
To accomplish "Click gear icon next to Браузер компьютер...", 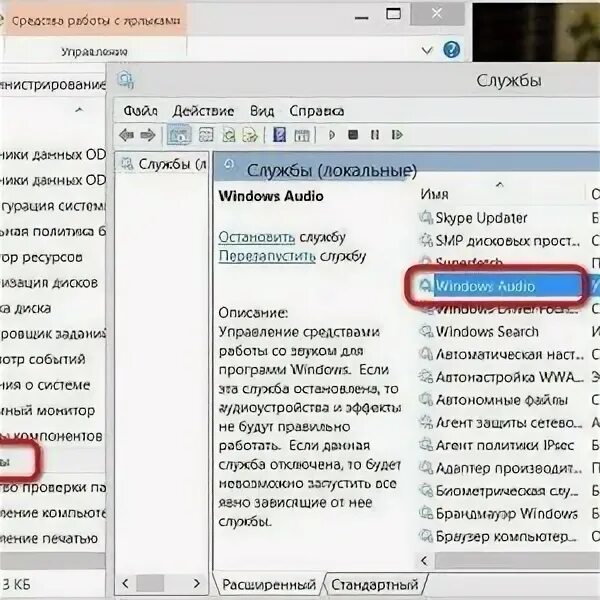I will [x=426, y=536].
